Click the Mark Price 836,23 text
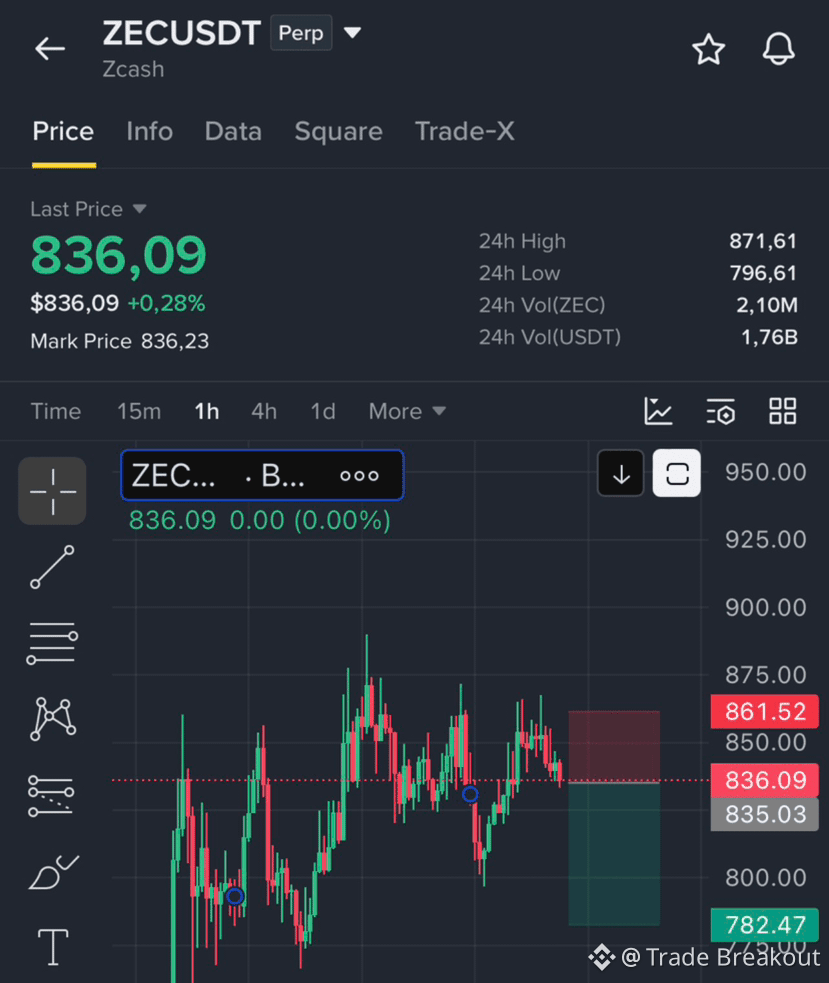Viewport: 829px width, 983px height. pyautogui.click(x=120, y=341)
